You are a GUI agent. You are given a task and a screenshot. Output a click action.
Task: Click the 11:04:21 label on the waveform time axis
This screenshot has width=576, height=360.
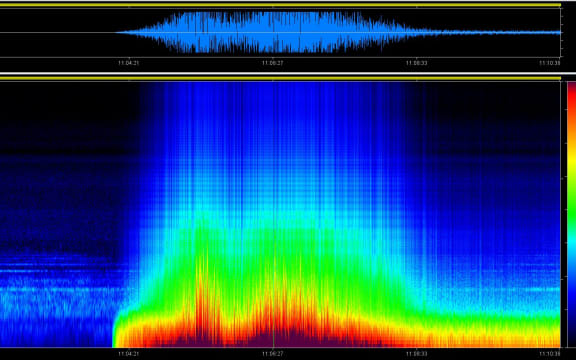click(x=129, y=63)
